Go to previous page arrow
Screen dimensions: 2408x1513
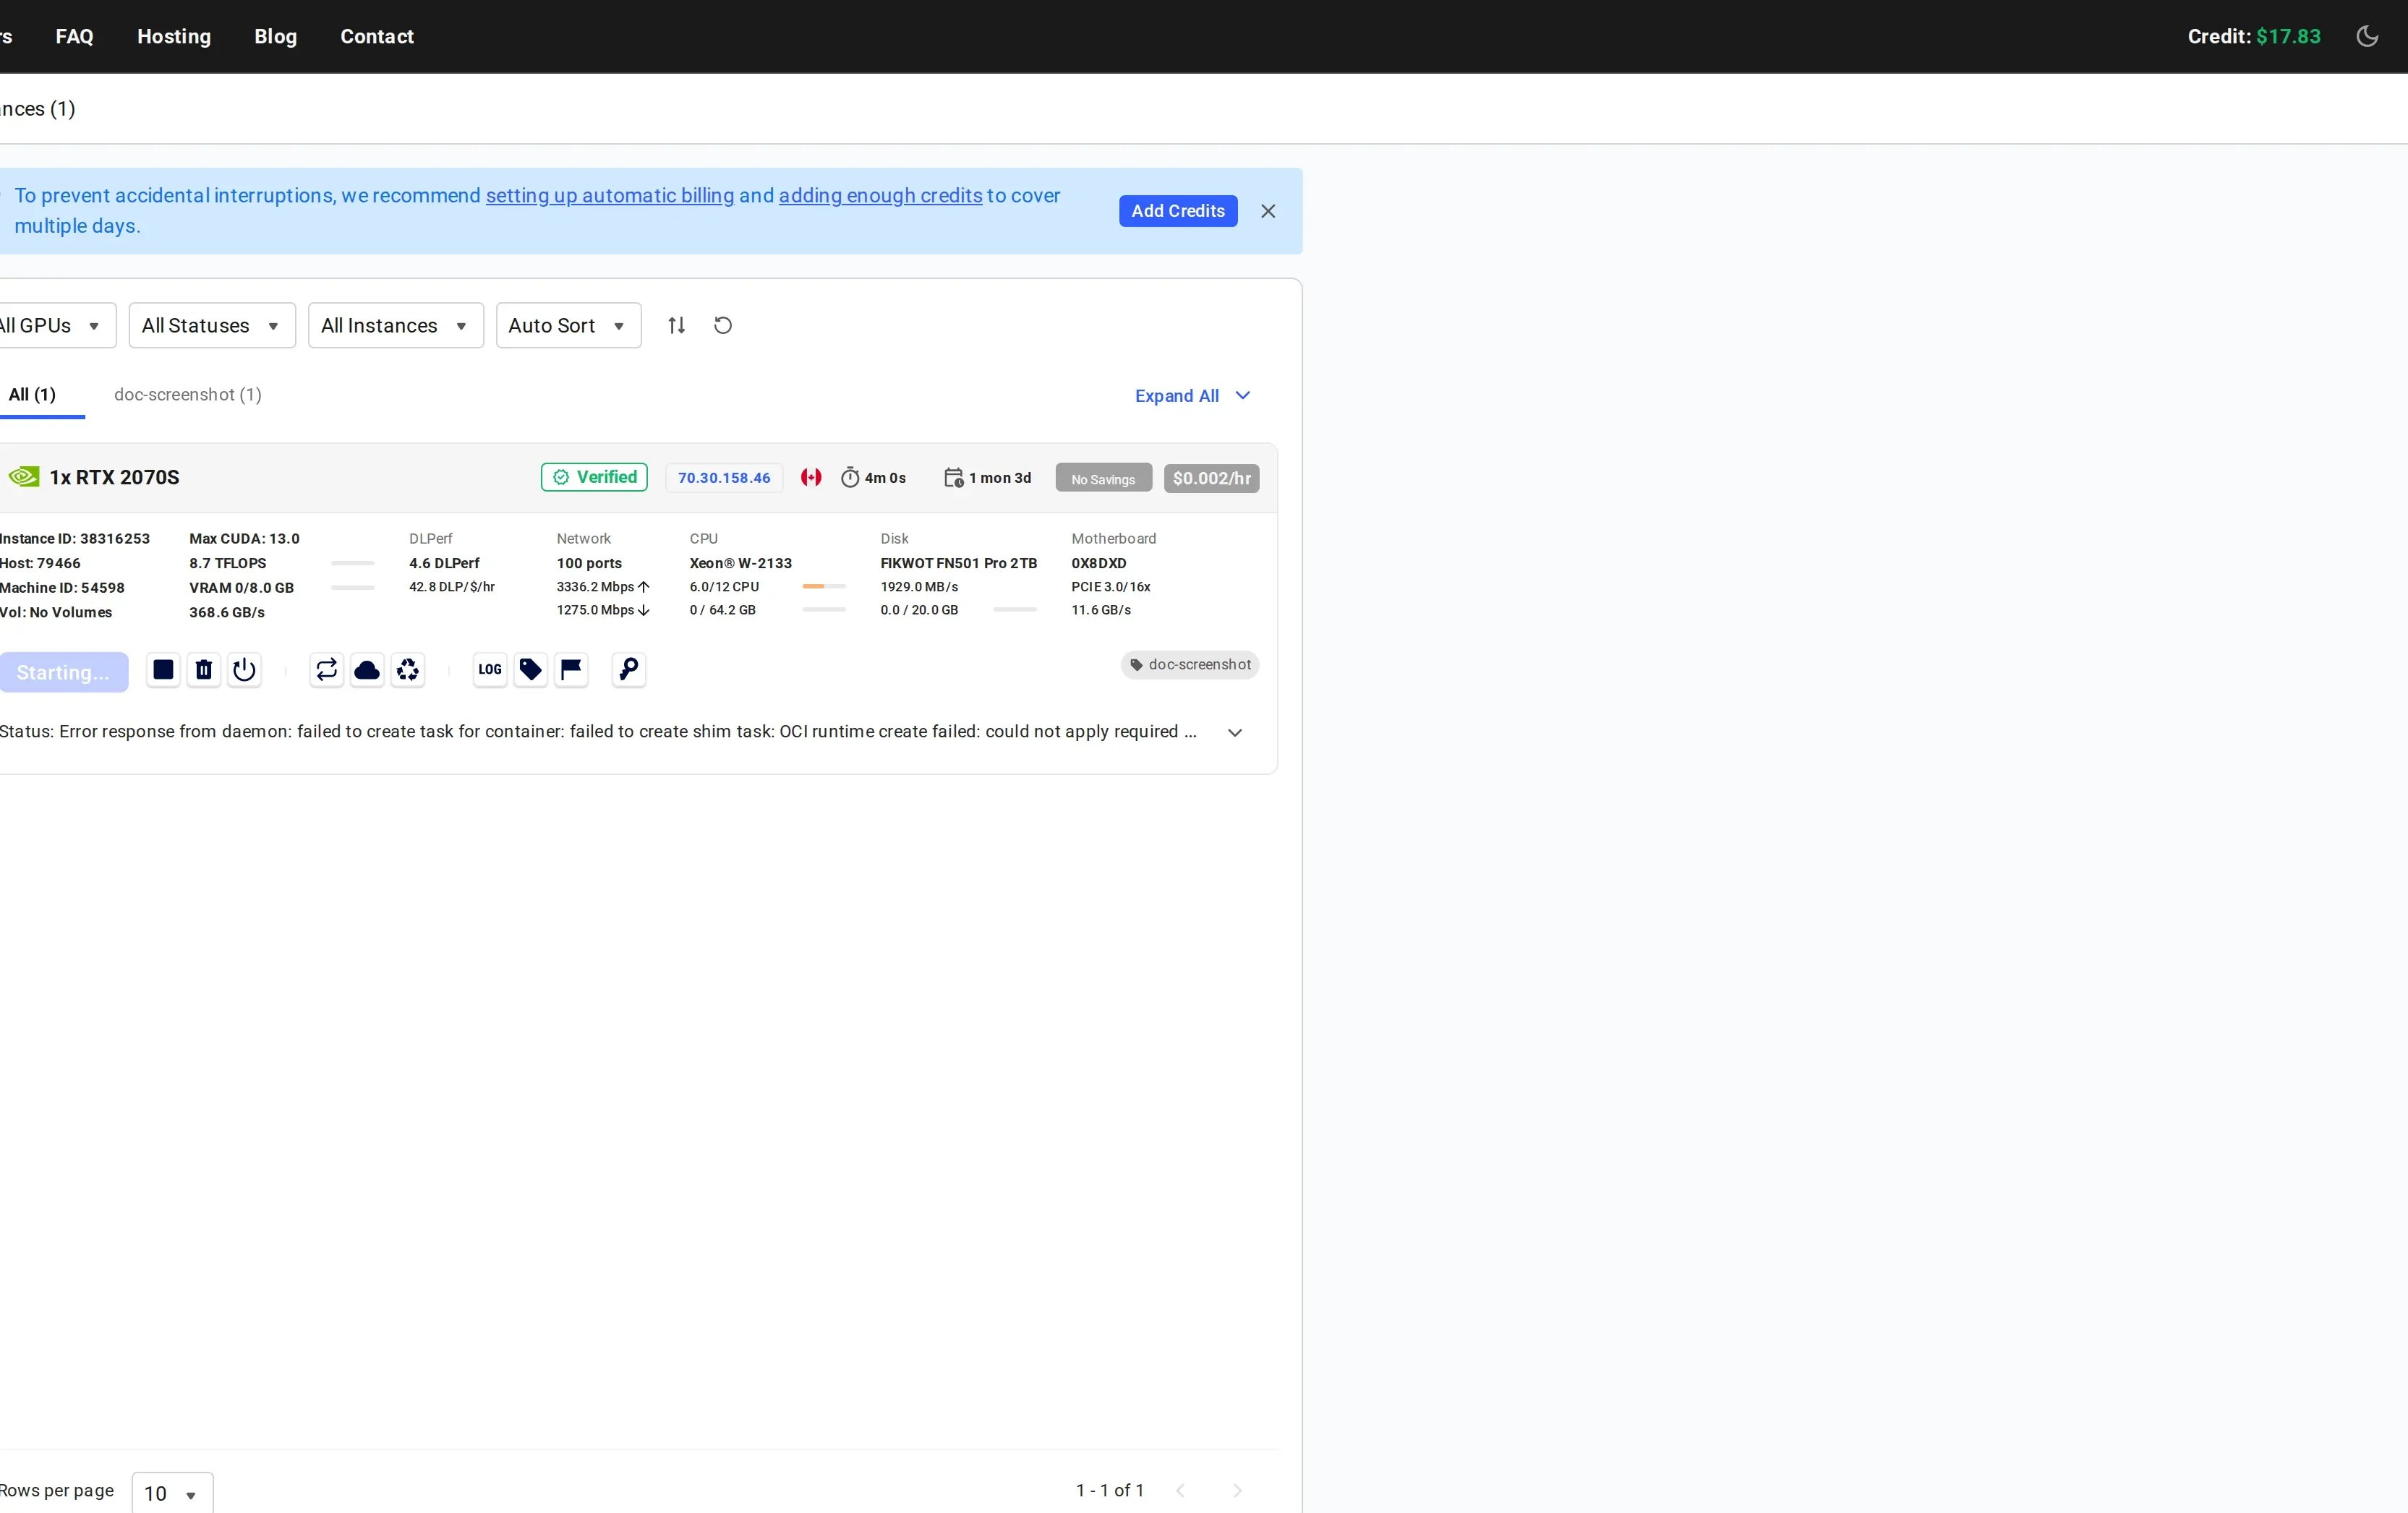(x=1180, y=1490)
